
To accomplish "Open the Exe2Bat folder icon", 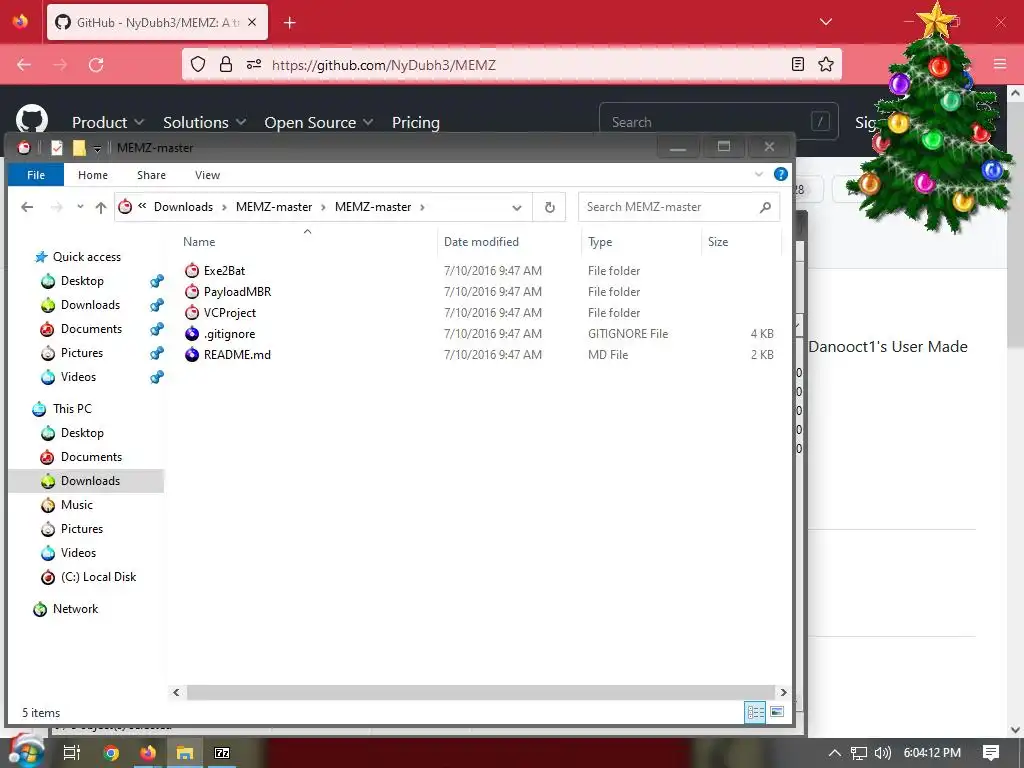I will [191, 270].
